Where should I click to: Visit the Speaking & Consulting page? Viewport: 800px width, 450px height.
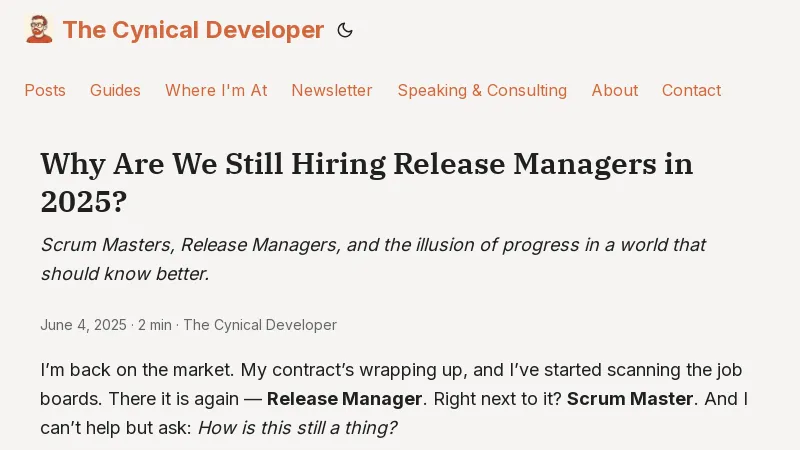pyautogui.click(x=482, y=90)
